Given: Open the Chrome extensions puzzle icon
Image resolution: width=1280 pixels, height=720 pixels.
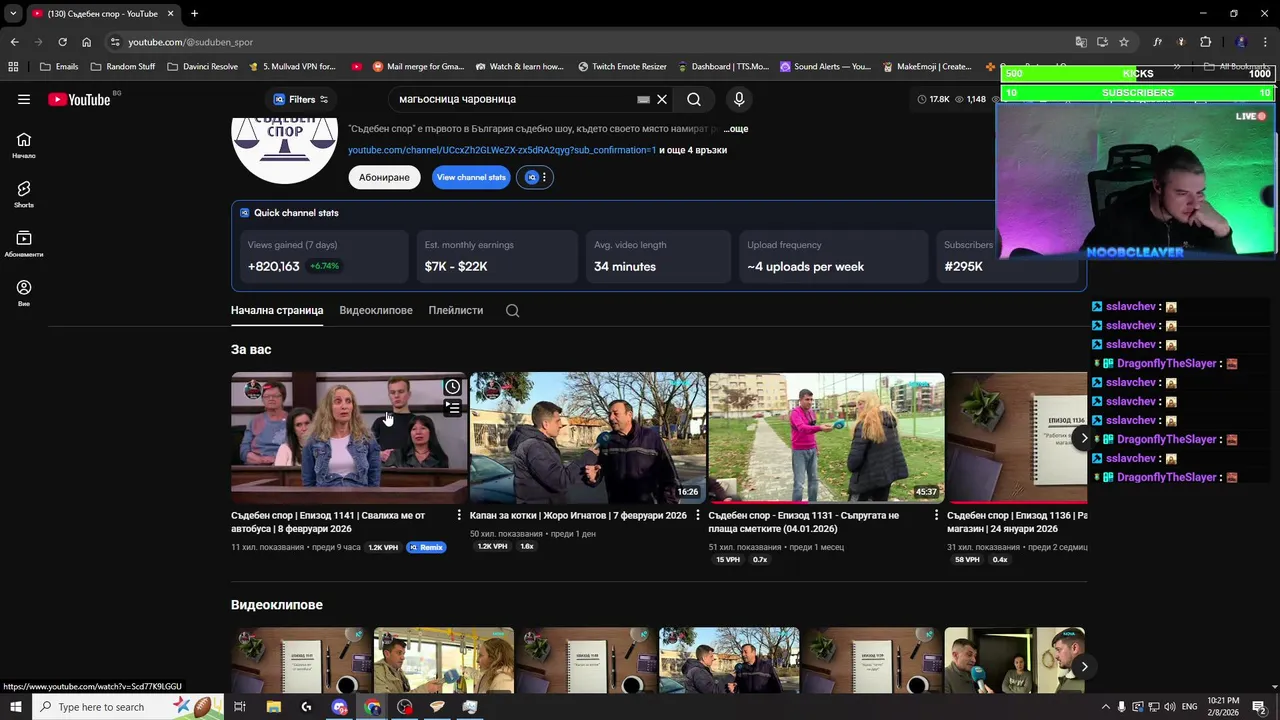Looking at the screenshot, I should click(x=1205, y=42).
